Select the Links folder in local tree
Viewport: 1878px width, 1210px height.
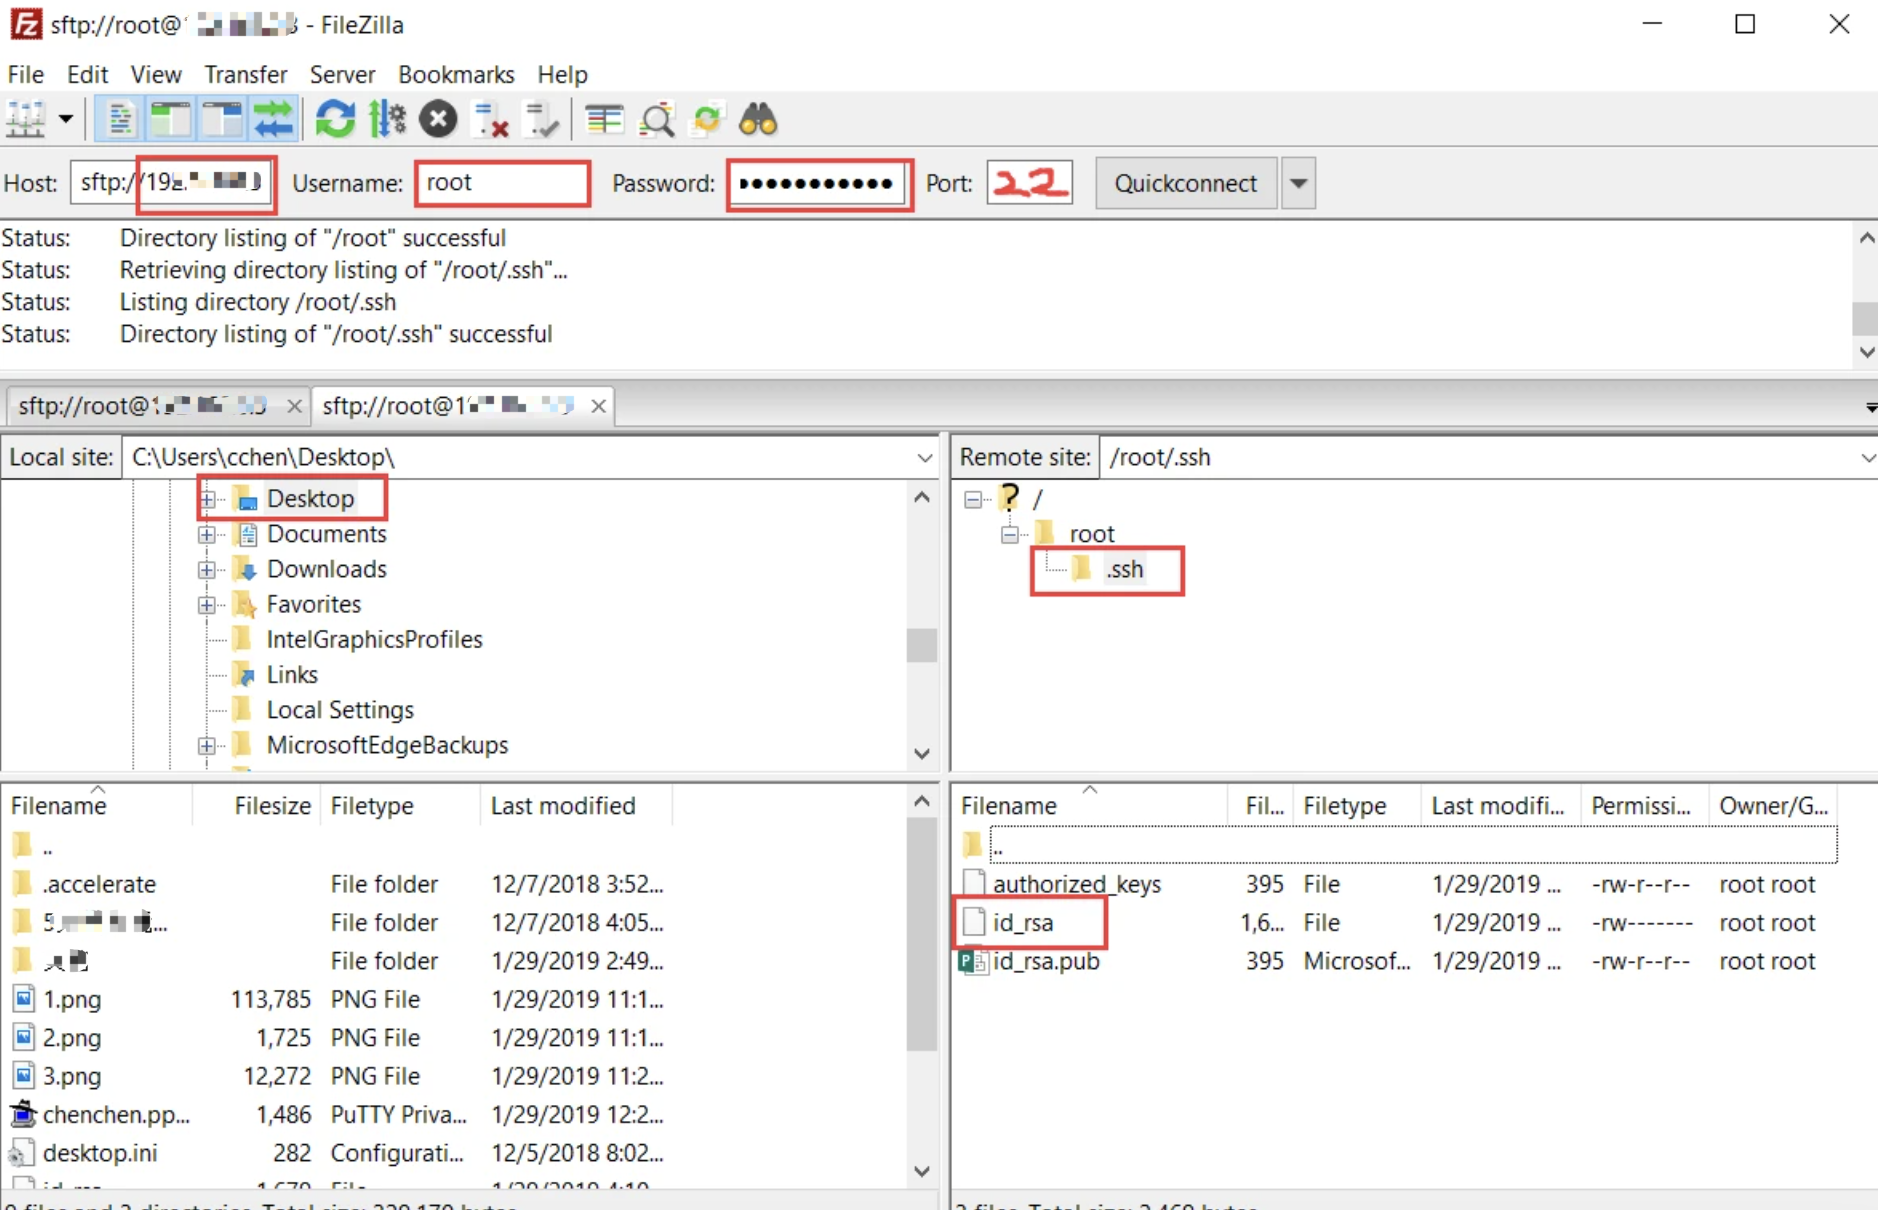pyautogui.click(x=292, y=675)
